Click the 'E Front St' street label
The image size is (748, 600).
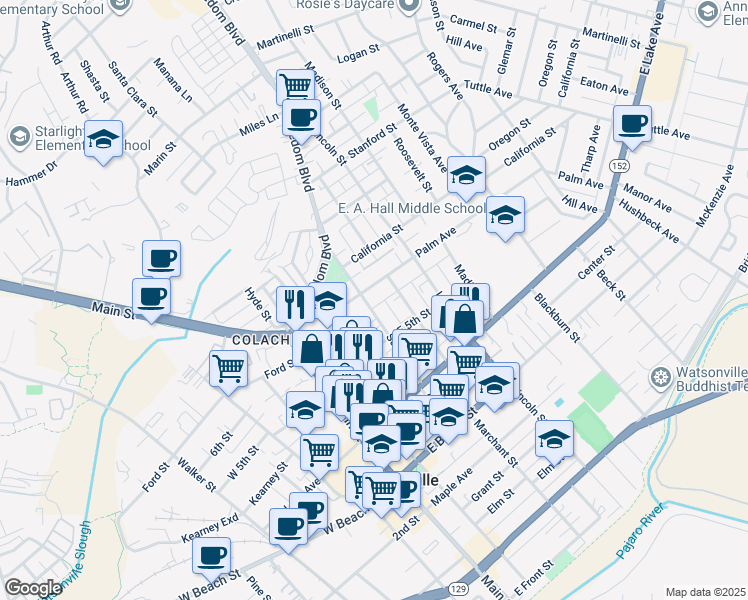coord(534,579)
